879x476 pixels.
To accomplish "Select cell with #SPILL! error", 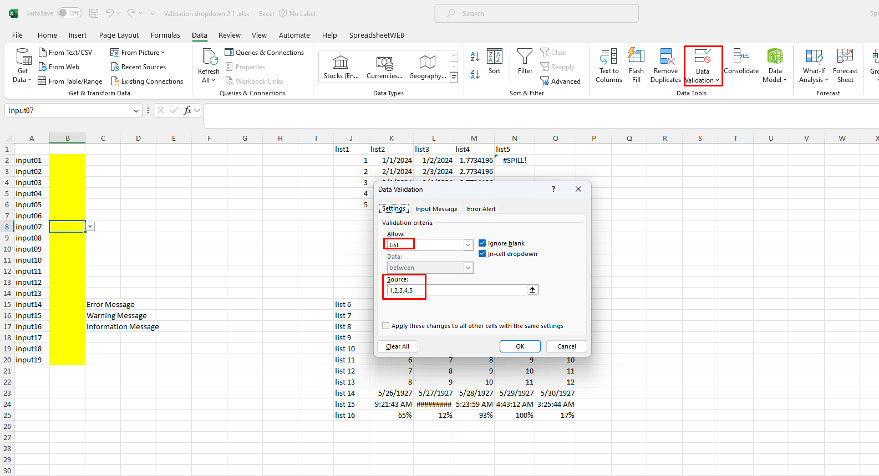I will [514, 160].
